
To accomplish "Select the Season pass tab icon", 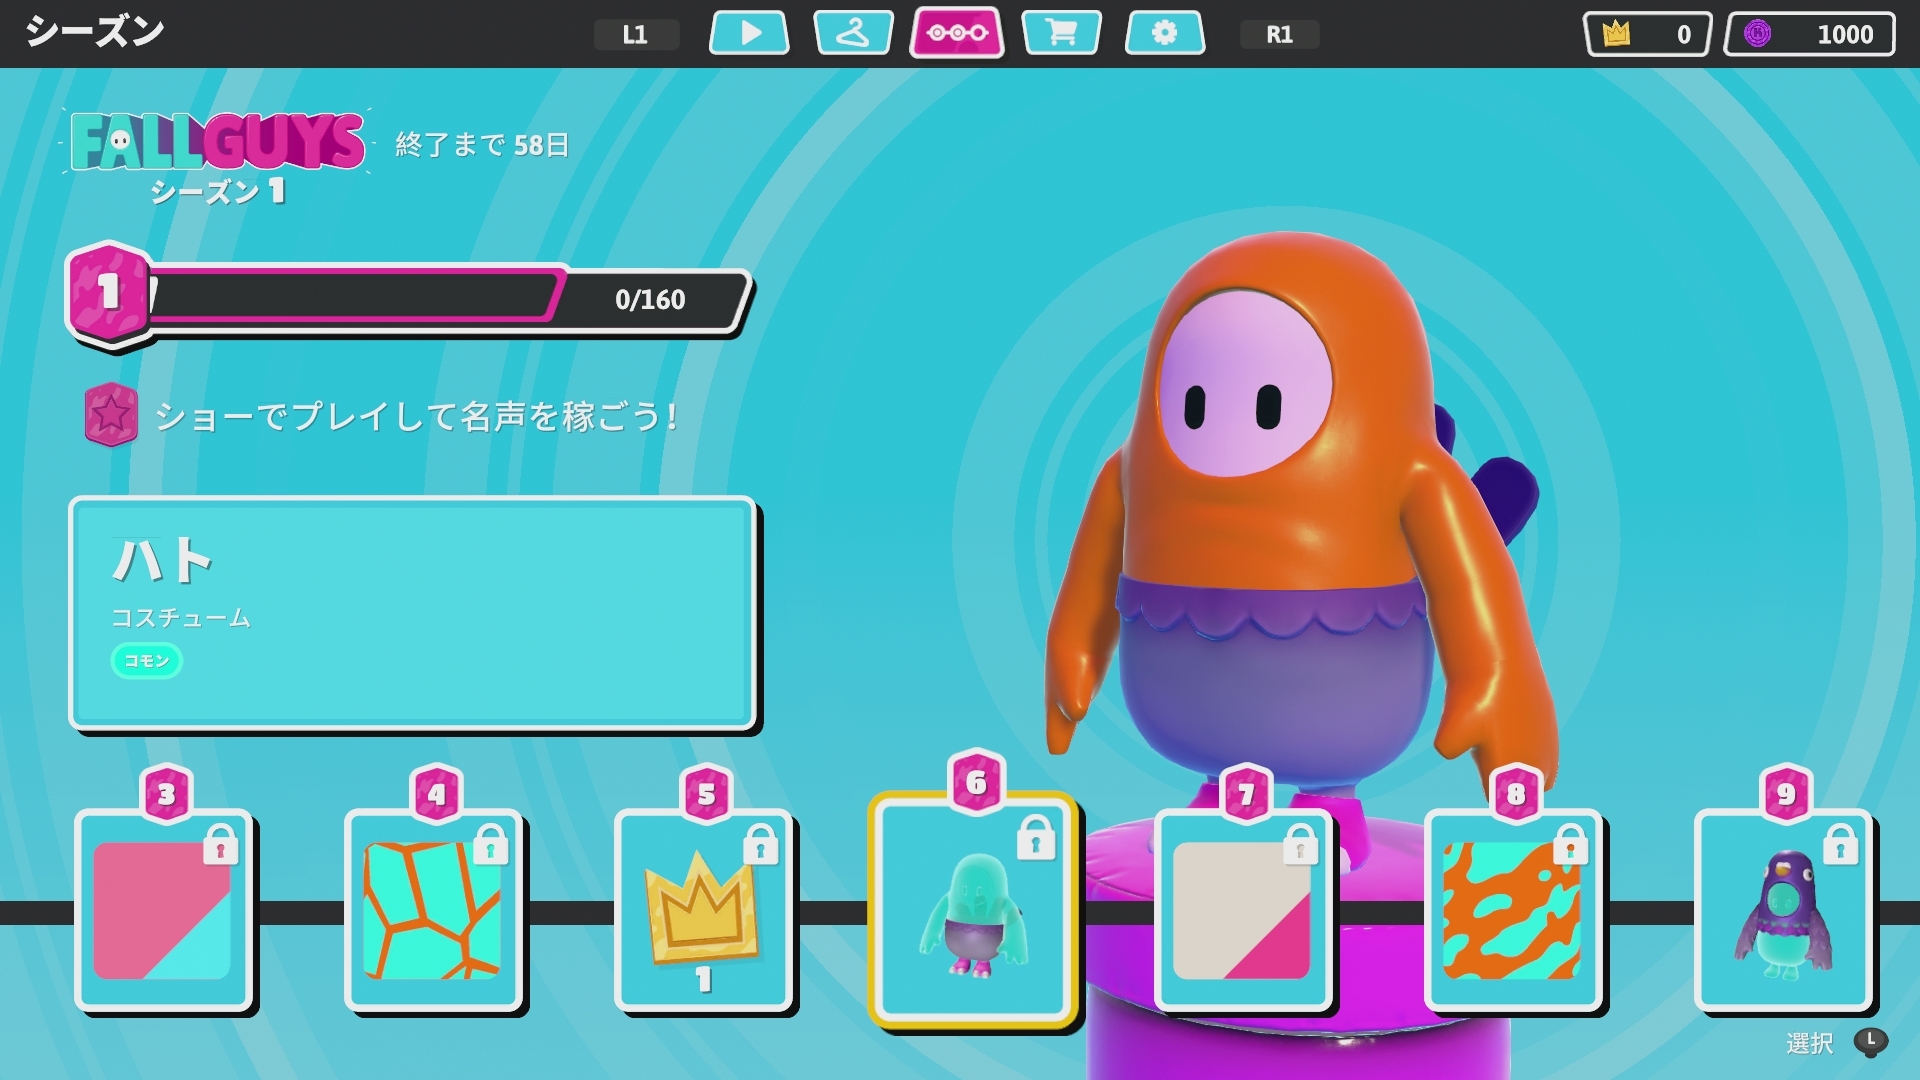I will pyautogui.click(x=957, y=33).
